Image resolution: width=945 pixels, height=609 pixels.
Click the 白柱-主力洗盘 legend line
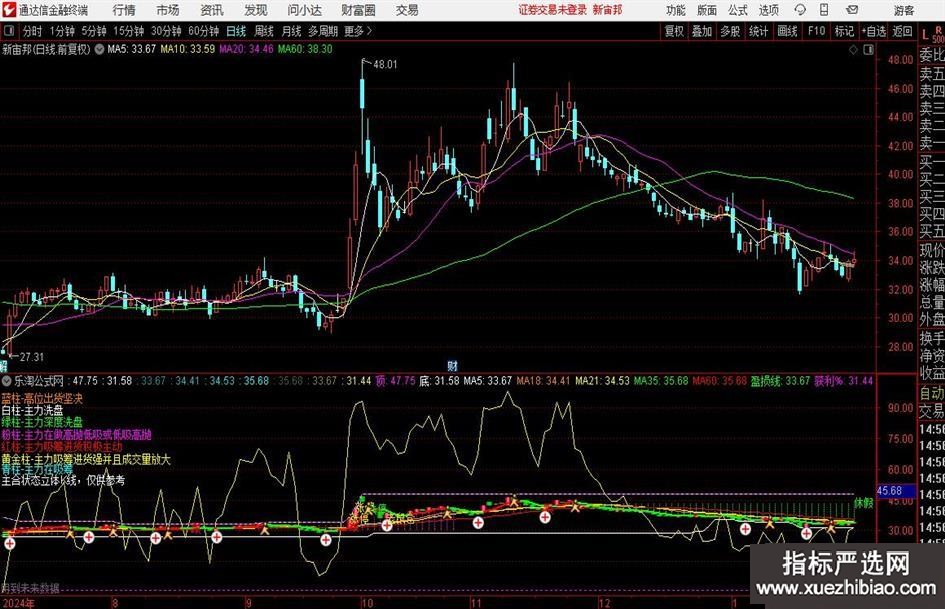33,410
